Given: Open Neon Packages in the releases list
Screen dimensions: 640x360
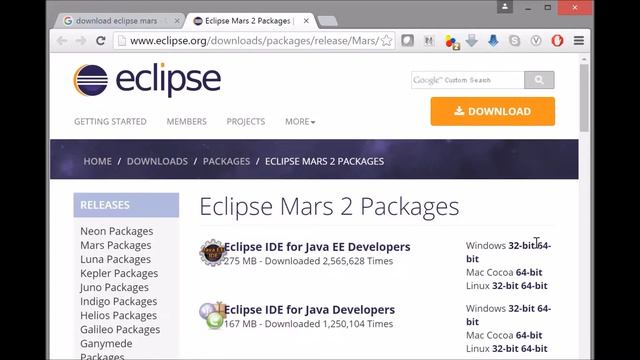Looking at the screenshot, I should coord(117,231).
